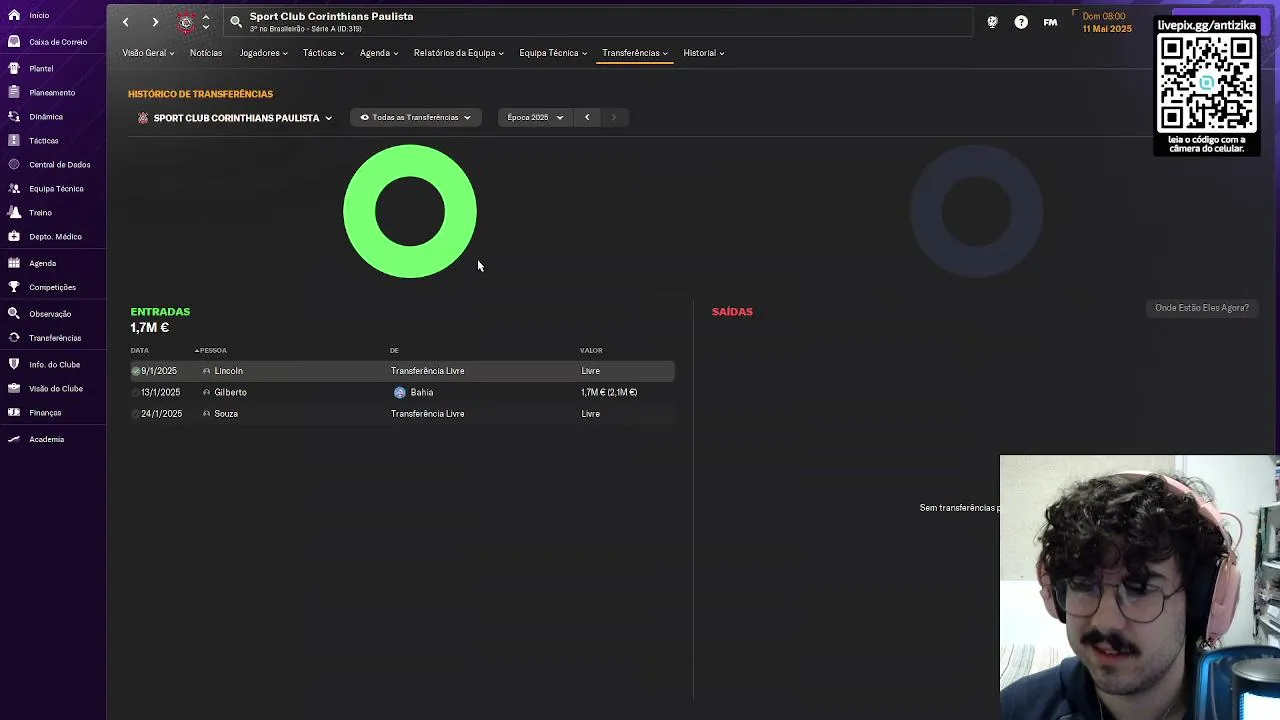The width and height of the screenshot is (1280, 720).
Task: Click the globe icon beside the help icon
Action: coord(992,22)
